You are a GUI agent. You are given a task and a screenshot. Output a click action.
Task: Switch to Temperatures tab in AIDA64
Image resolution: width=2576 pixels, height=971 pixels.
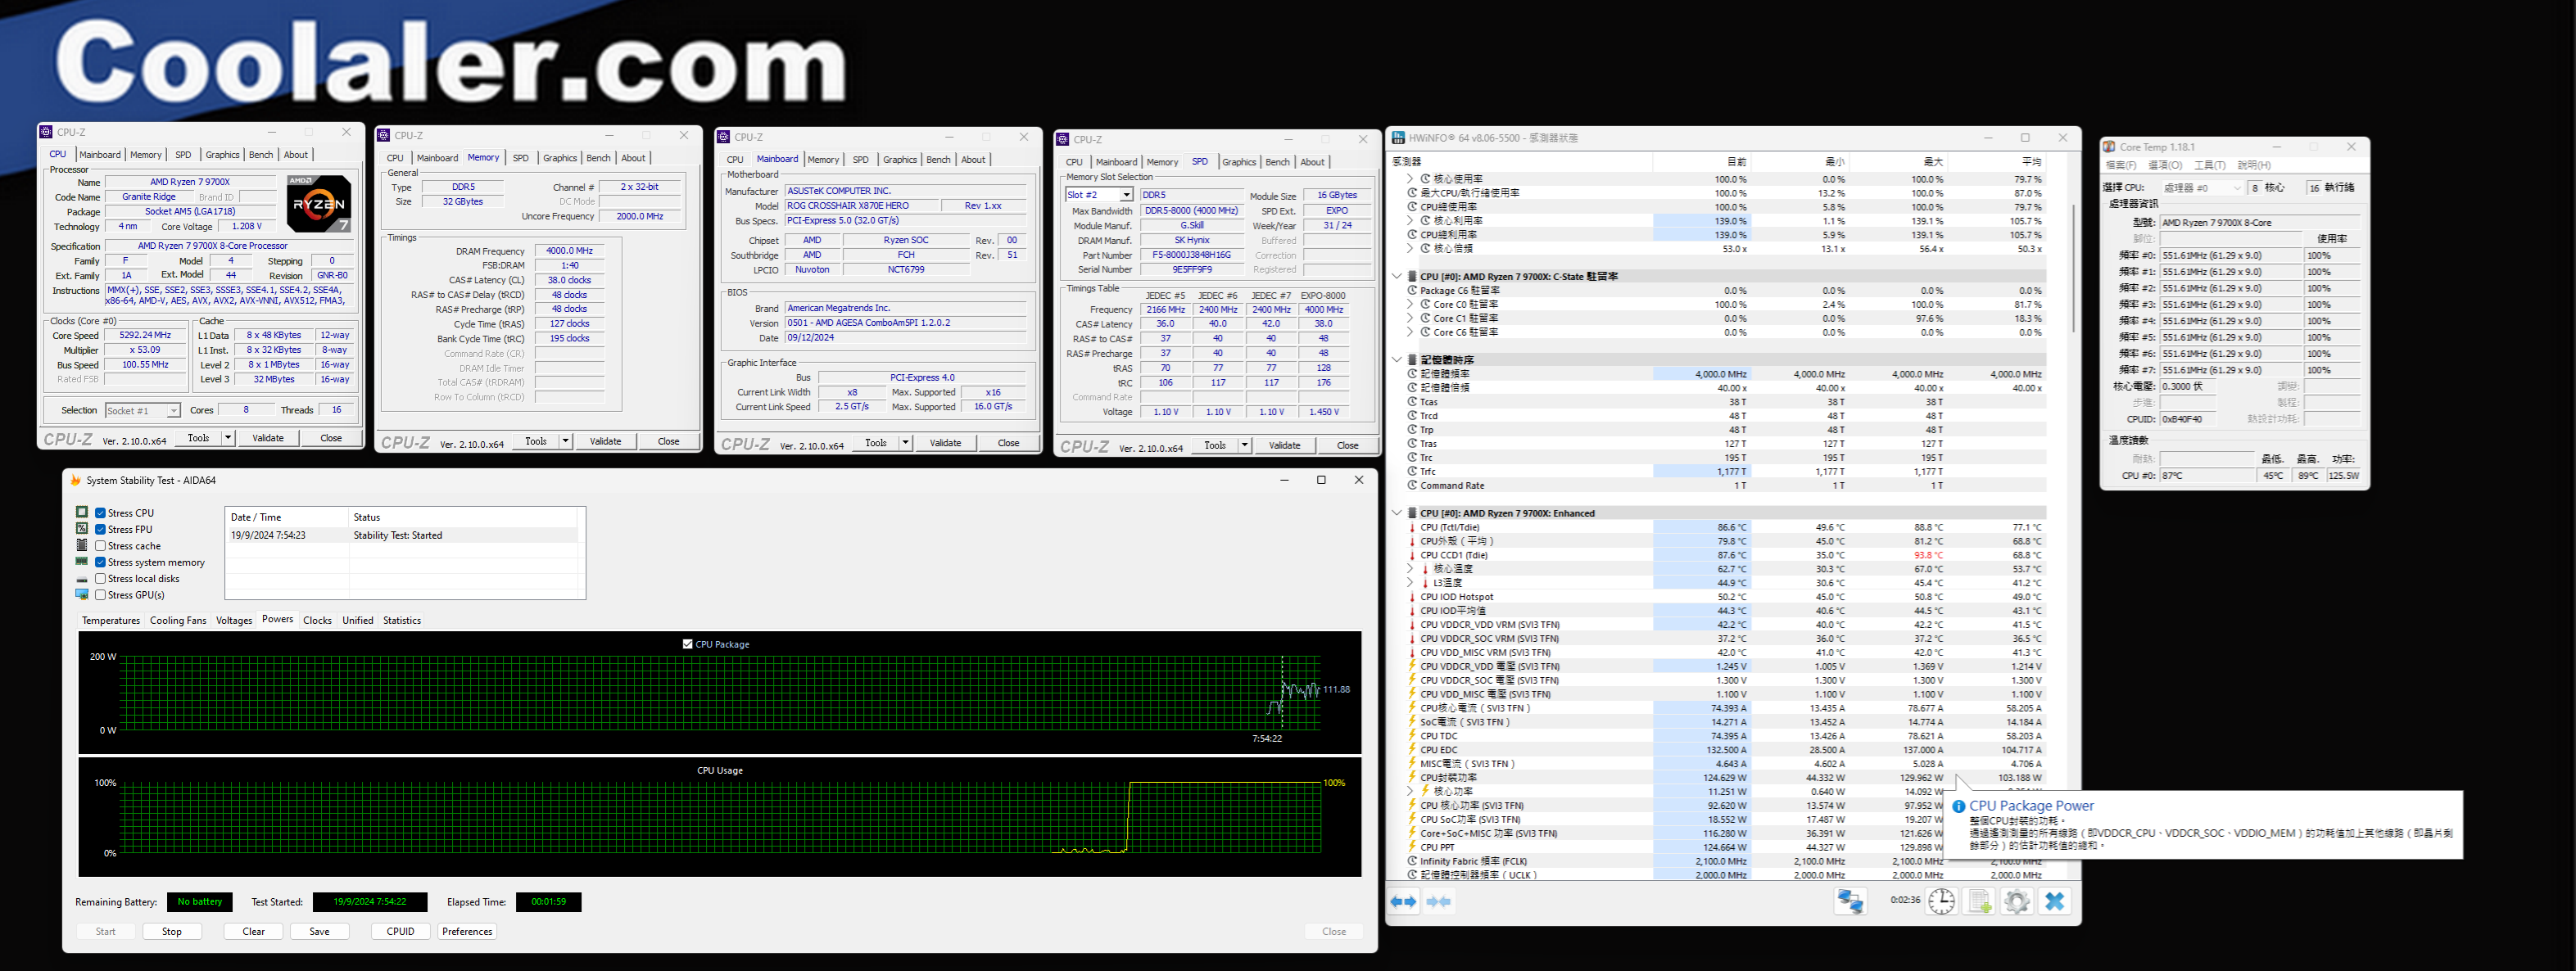click(x=111, y=620)
